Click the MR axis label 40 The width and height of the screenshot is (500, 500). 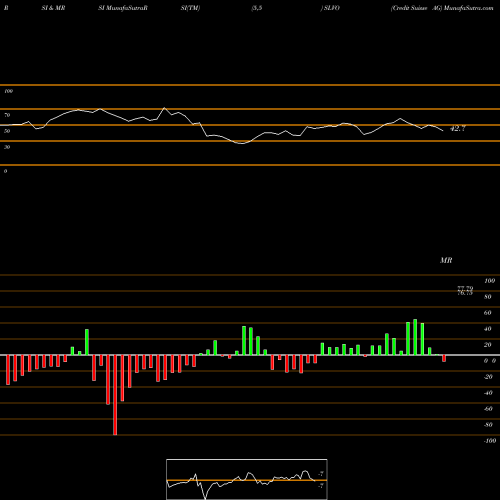[488, 329]
